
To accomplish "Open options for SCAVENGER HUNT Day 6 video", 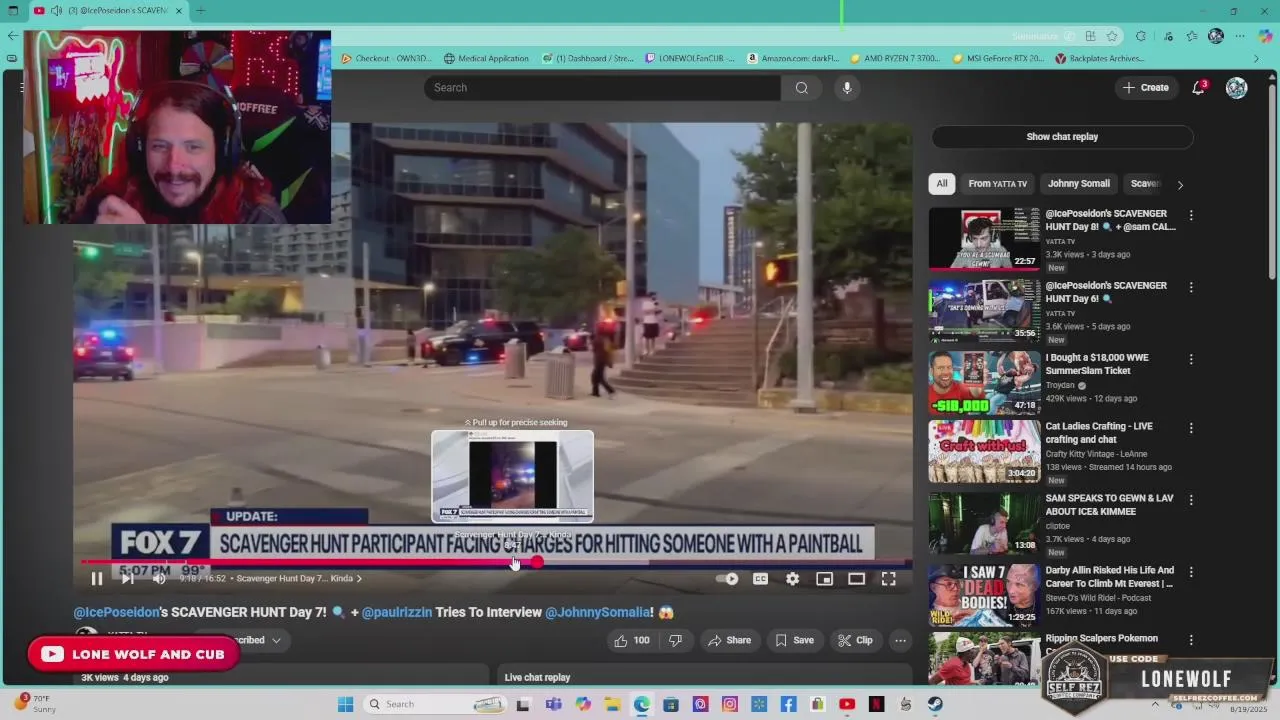I will tap(1190, 287).
